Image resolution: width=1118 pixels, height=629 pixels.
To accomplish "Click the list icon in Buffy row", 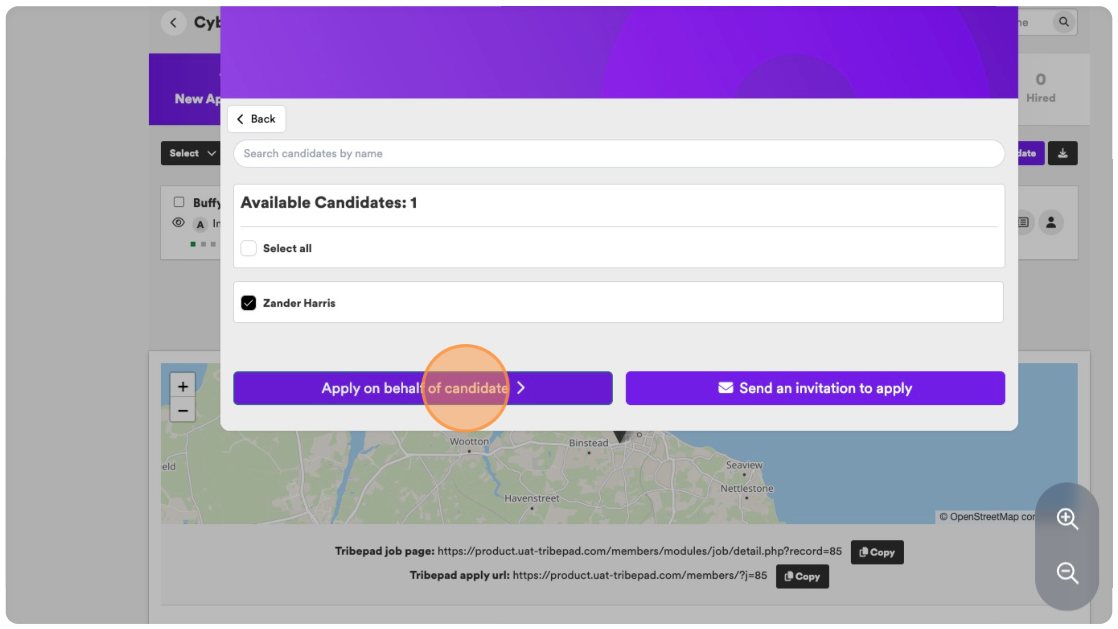I will click(x=1023, y=223).
